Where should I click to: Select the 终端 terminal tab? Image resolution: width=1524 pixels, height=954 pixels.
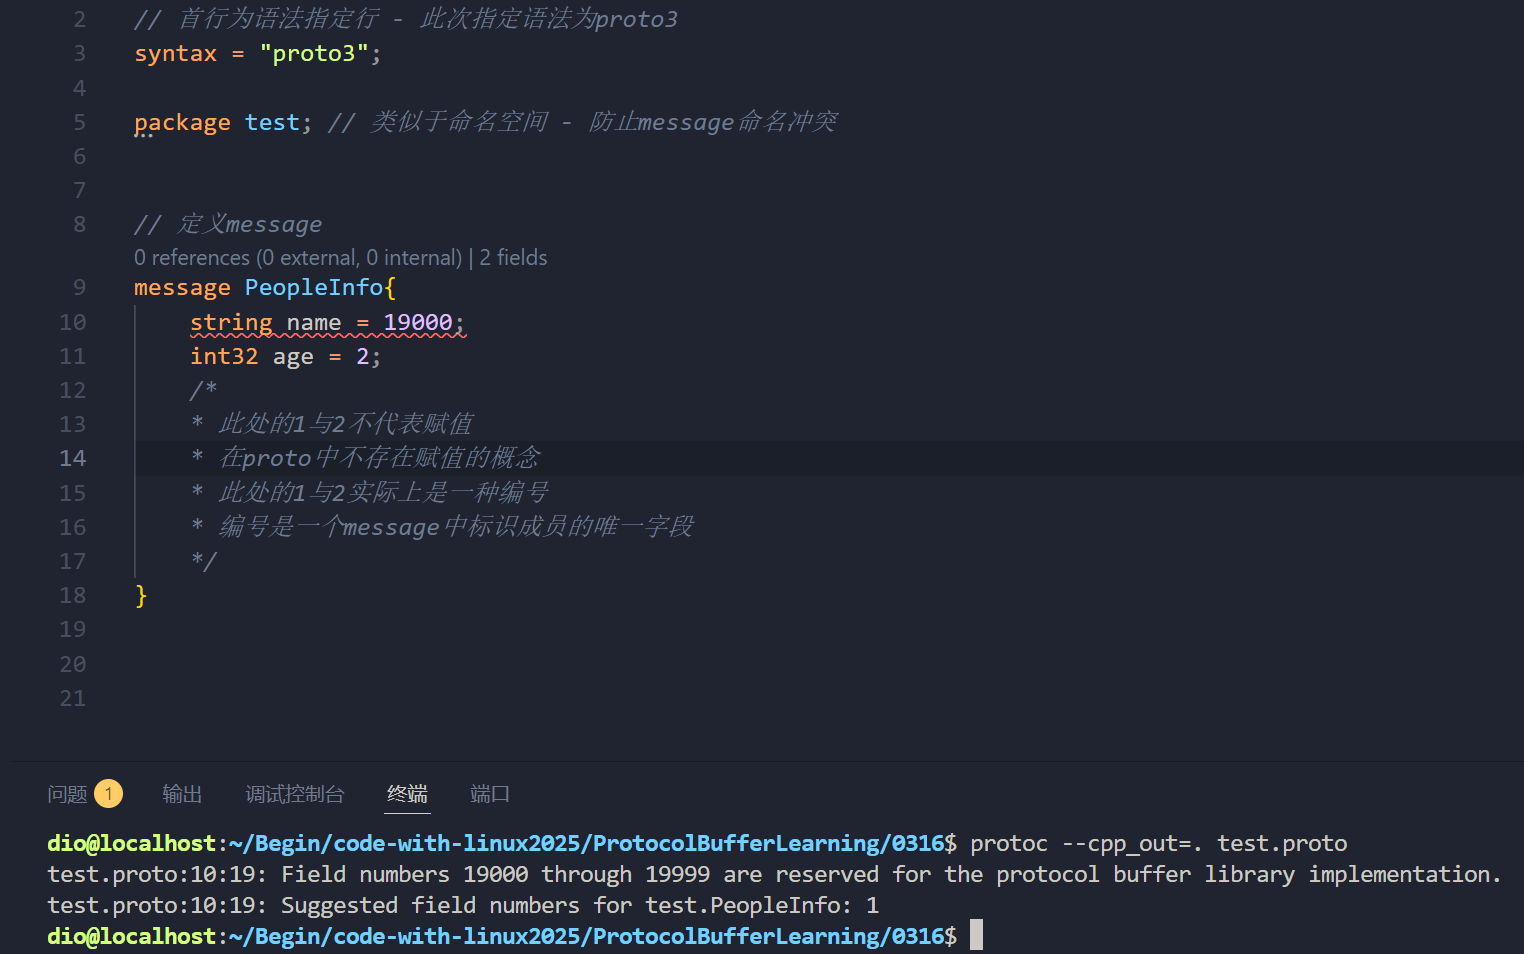[407, 794]
